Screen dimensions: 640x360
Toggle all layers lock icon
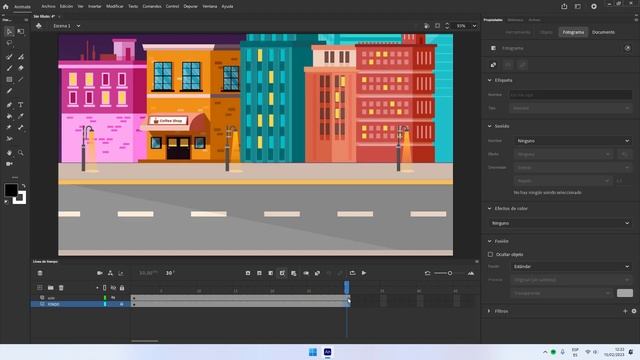pos(122,288)
